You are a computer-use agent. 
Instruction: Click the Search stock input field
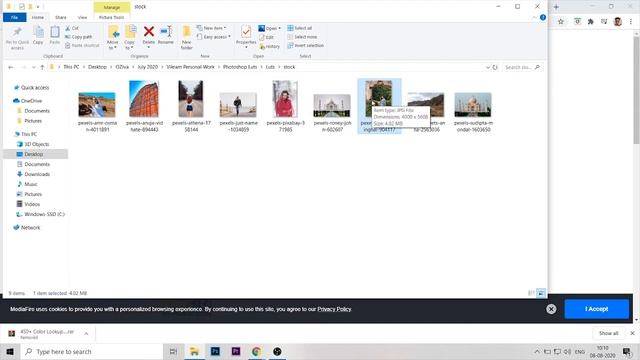pyautogui.click(x=522, y=67)
